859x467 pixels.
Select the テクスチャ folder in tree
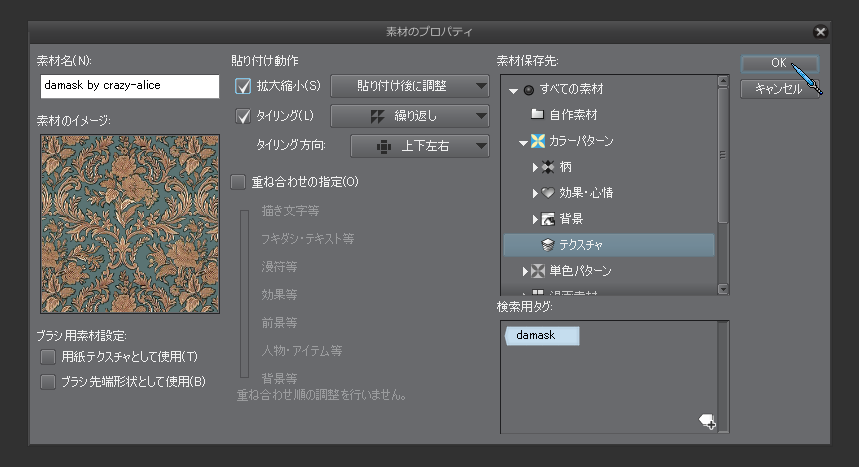point(580,245)
